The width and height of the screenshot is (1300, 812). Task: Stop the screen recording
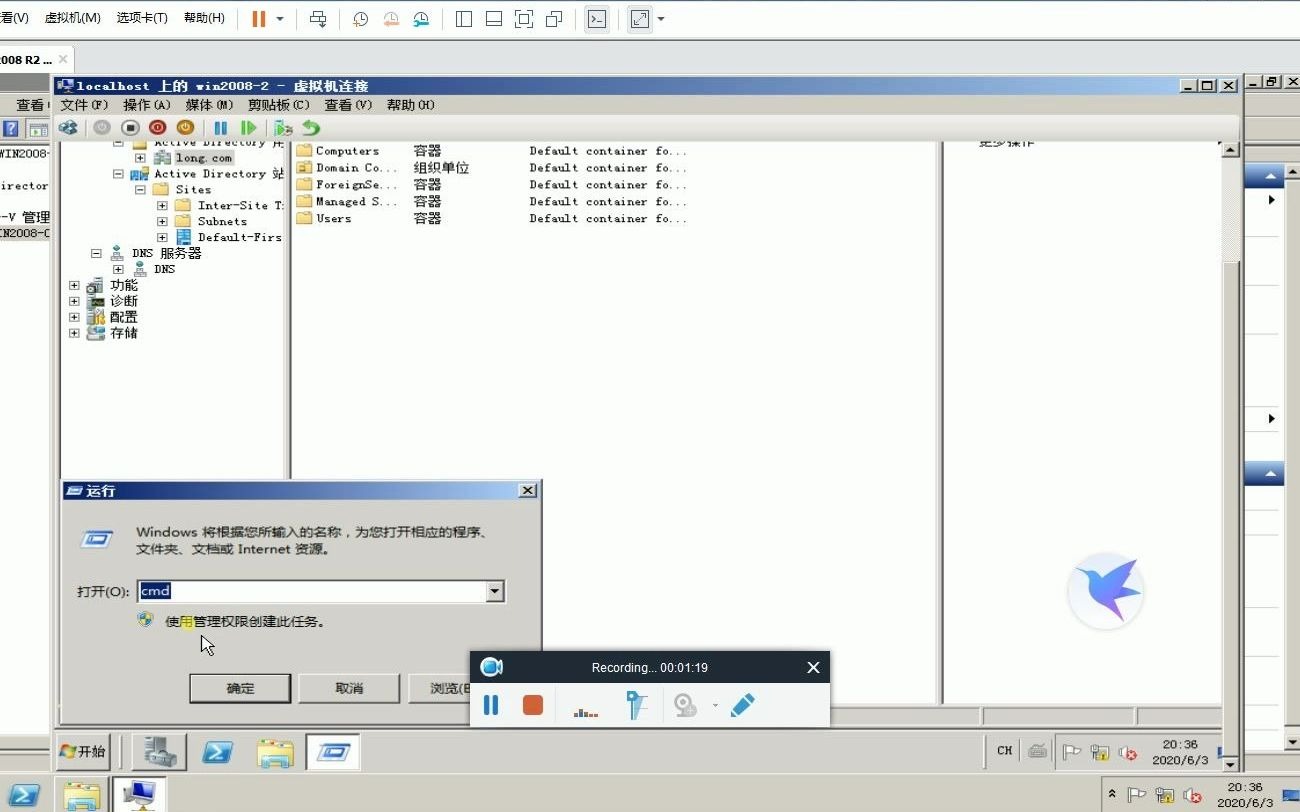[533, 706]
